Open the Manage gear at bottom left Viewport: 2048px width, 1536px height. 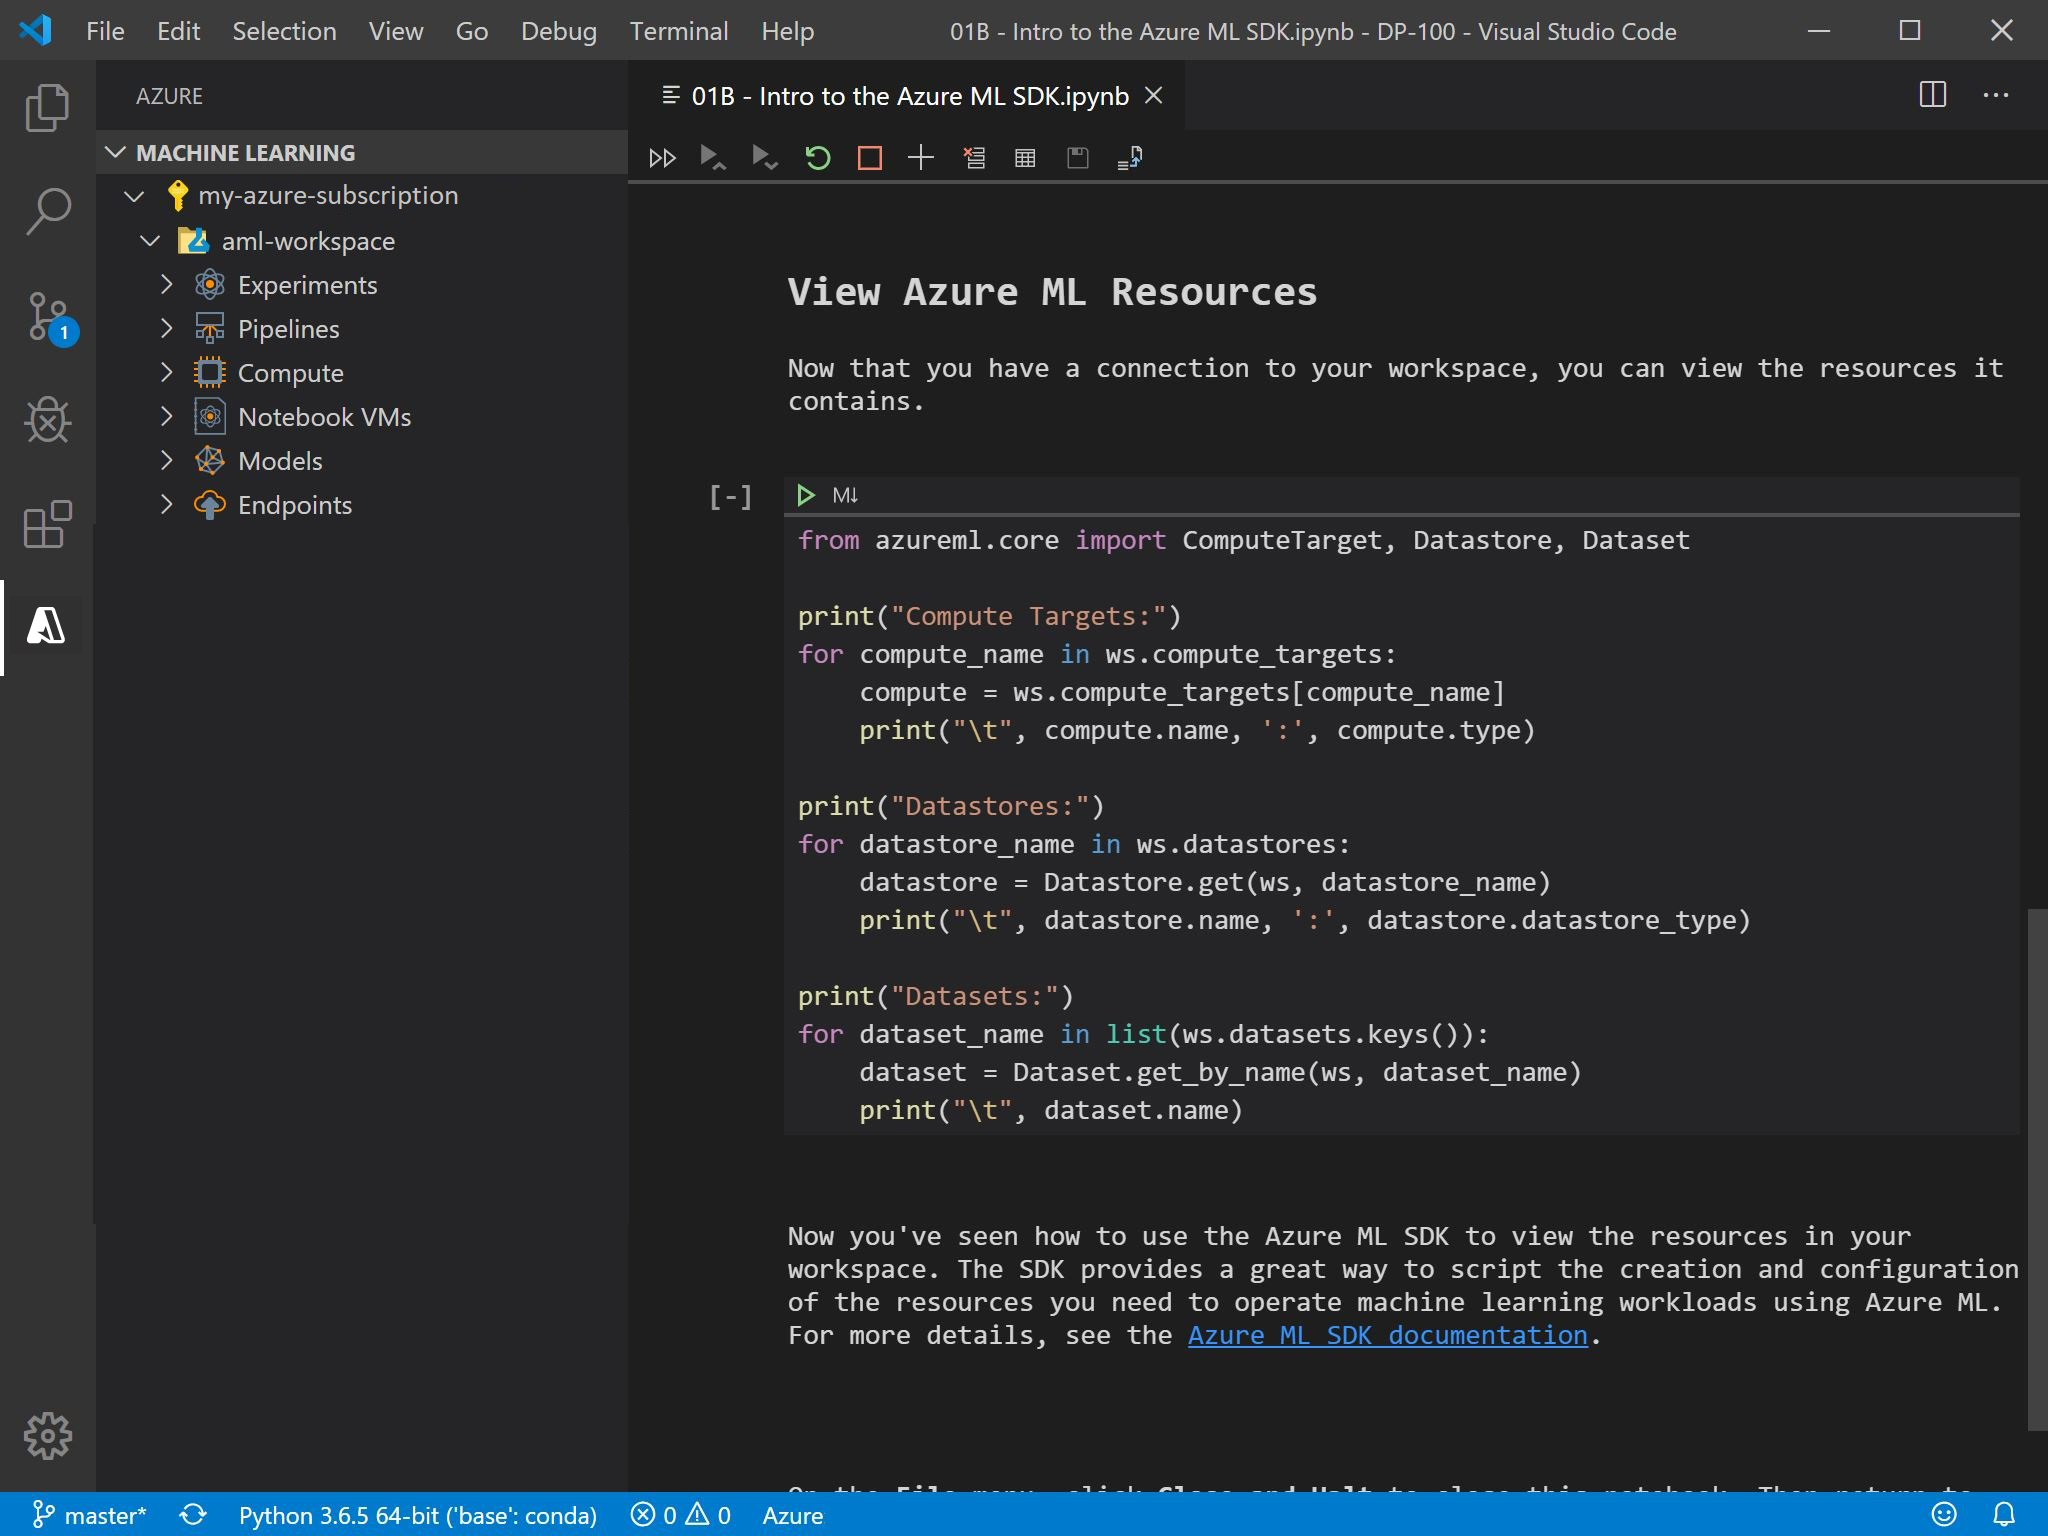tap(47, 1436)
